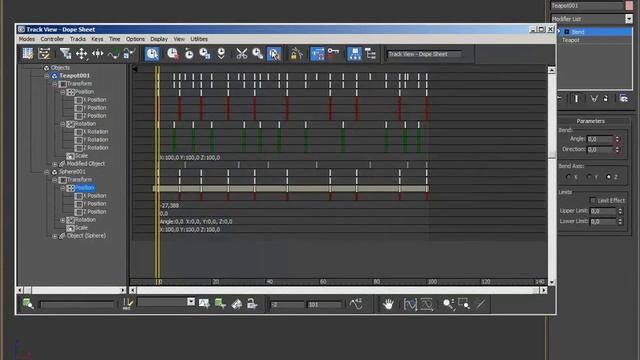This screenshot has width=640, height=360.
Task: Click the Copy Time icon
Action: (258, 53)
